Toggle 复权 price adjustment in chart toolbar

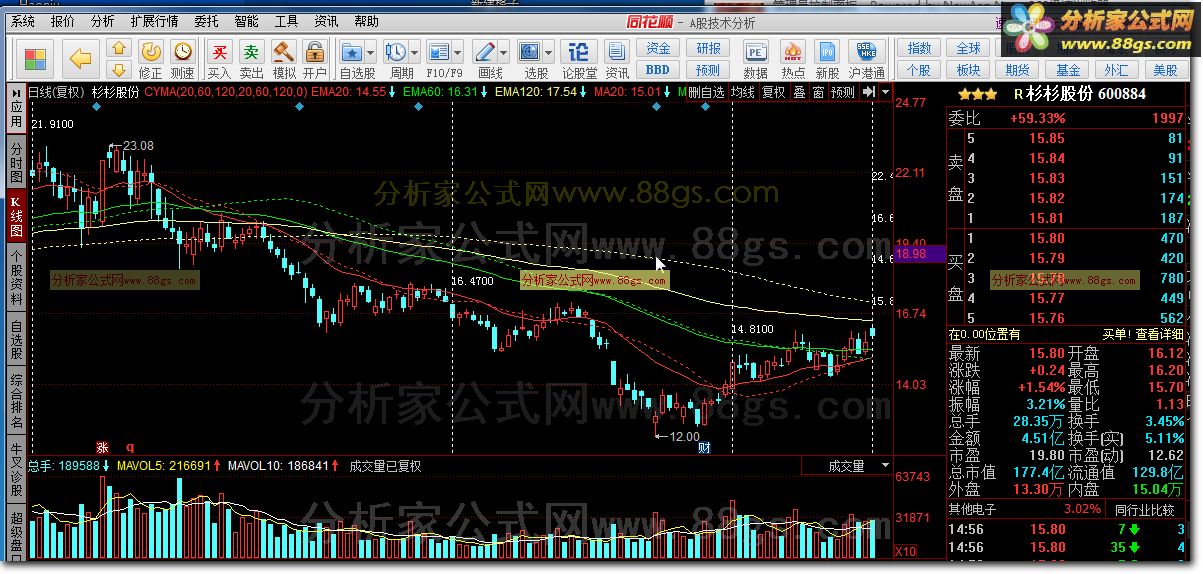tap(774, 92)
